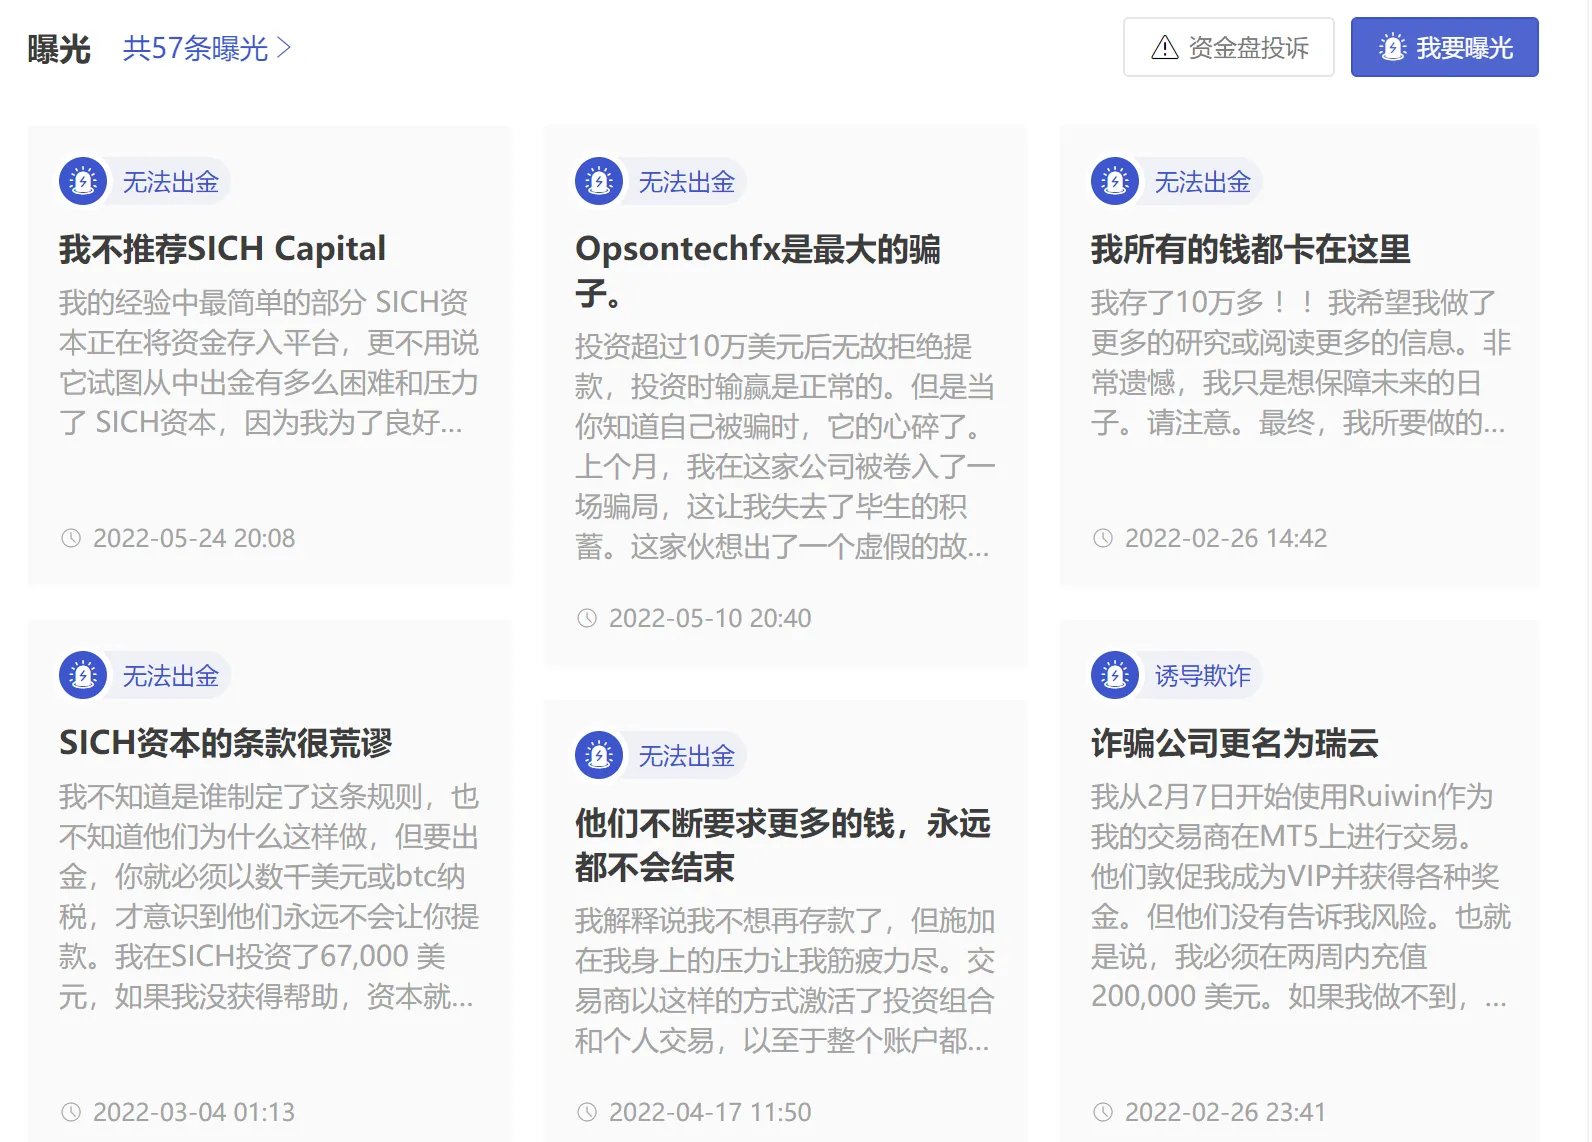Click the warning triangle icon in 资金盘投诉
The image size is (1592, 1142).
click(1165, 47)
